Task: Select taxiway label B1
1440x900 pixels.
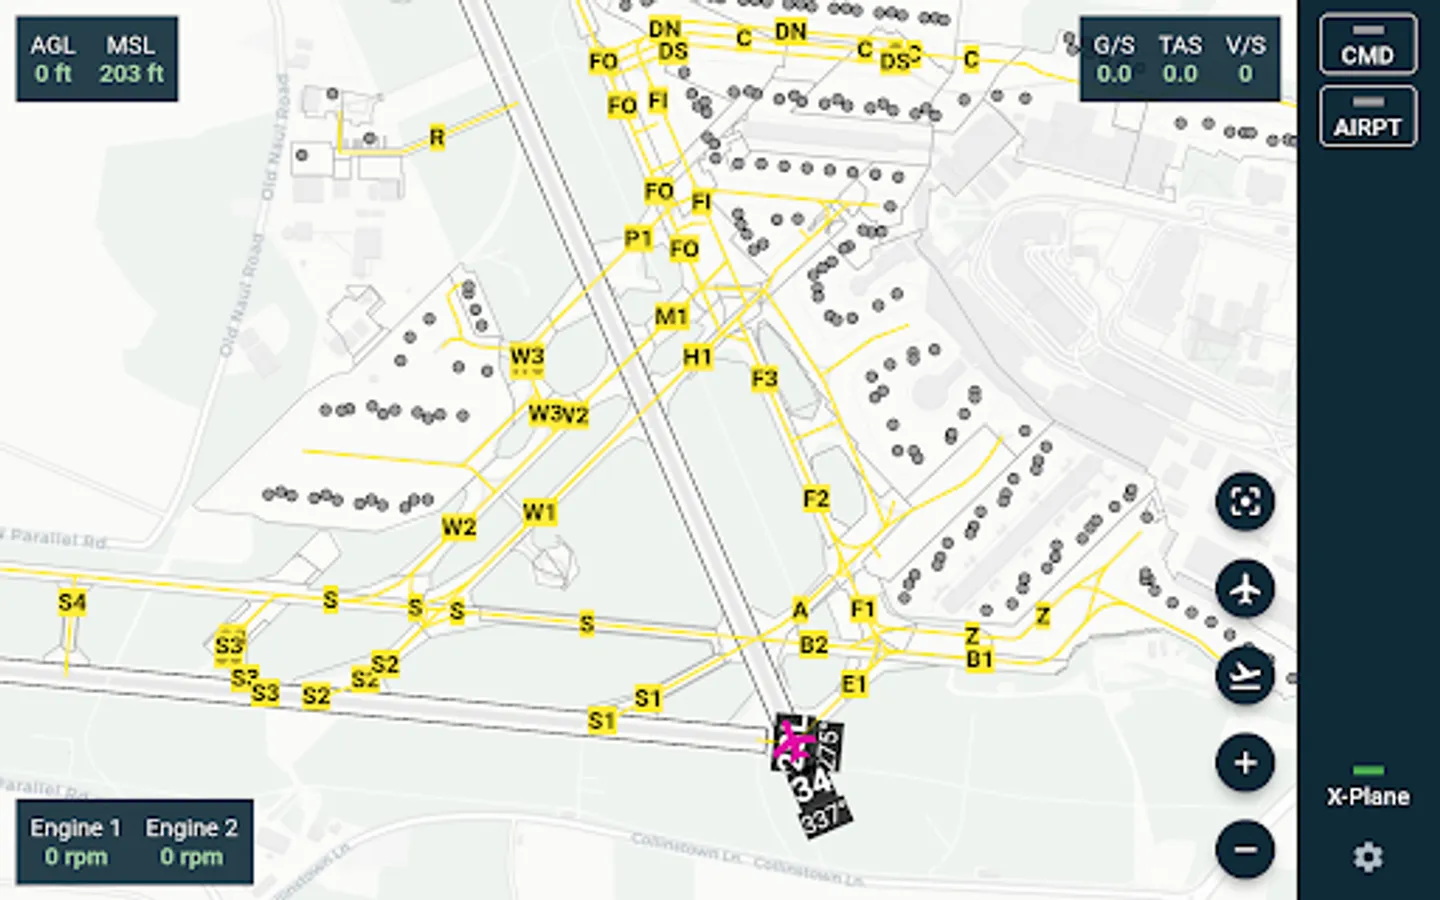Action: (979, 659)
